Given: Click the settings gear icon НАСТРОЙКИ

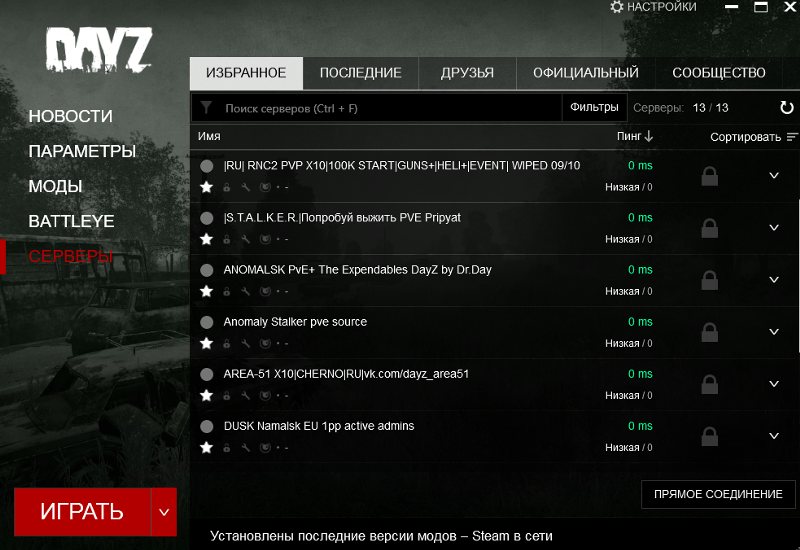Looking at the screenshot, I should (617, 7).
